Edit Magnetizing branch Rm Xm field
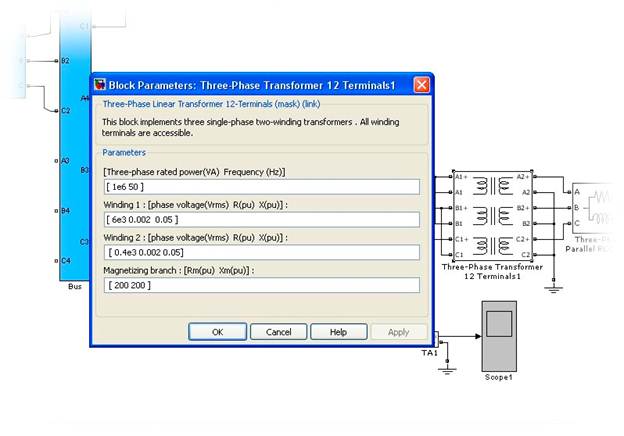624x436 pixels. tap(261, 285)
